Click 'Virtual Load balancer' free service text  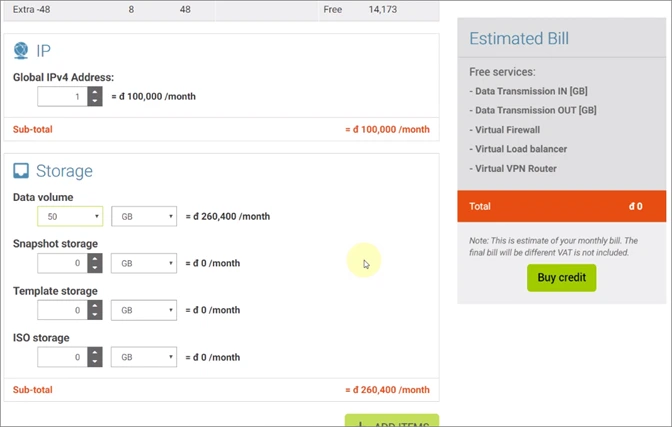(x=521, y=149)
